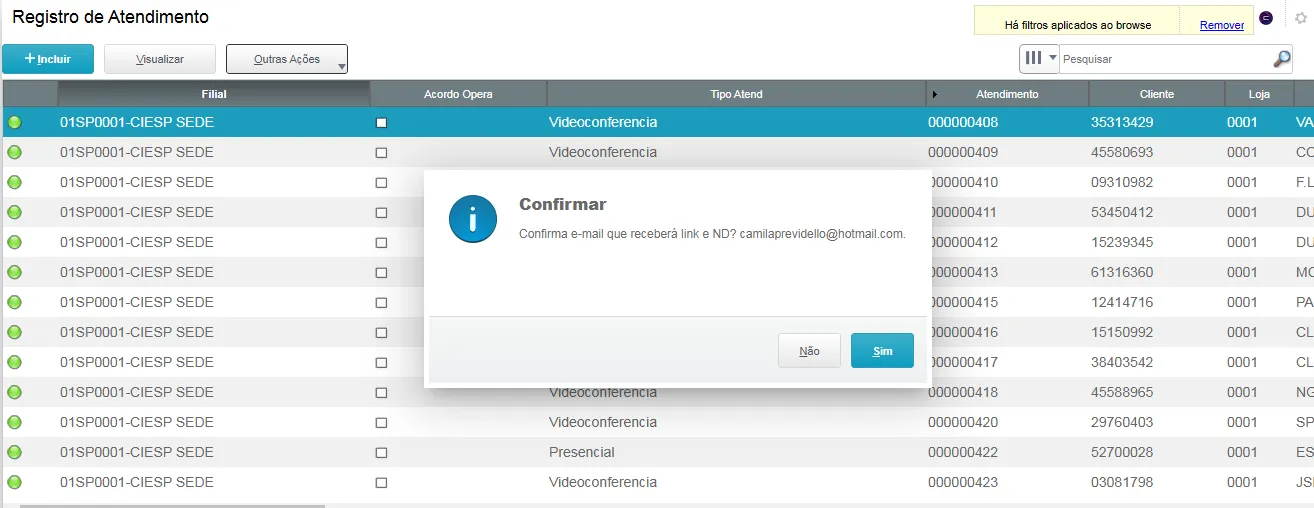Viewport: 1314px width, 508px height.
Task: Click the blue info icon in dialog
Action: tap(473, 219)
